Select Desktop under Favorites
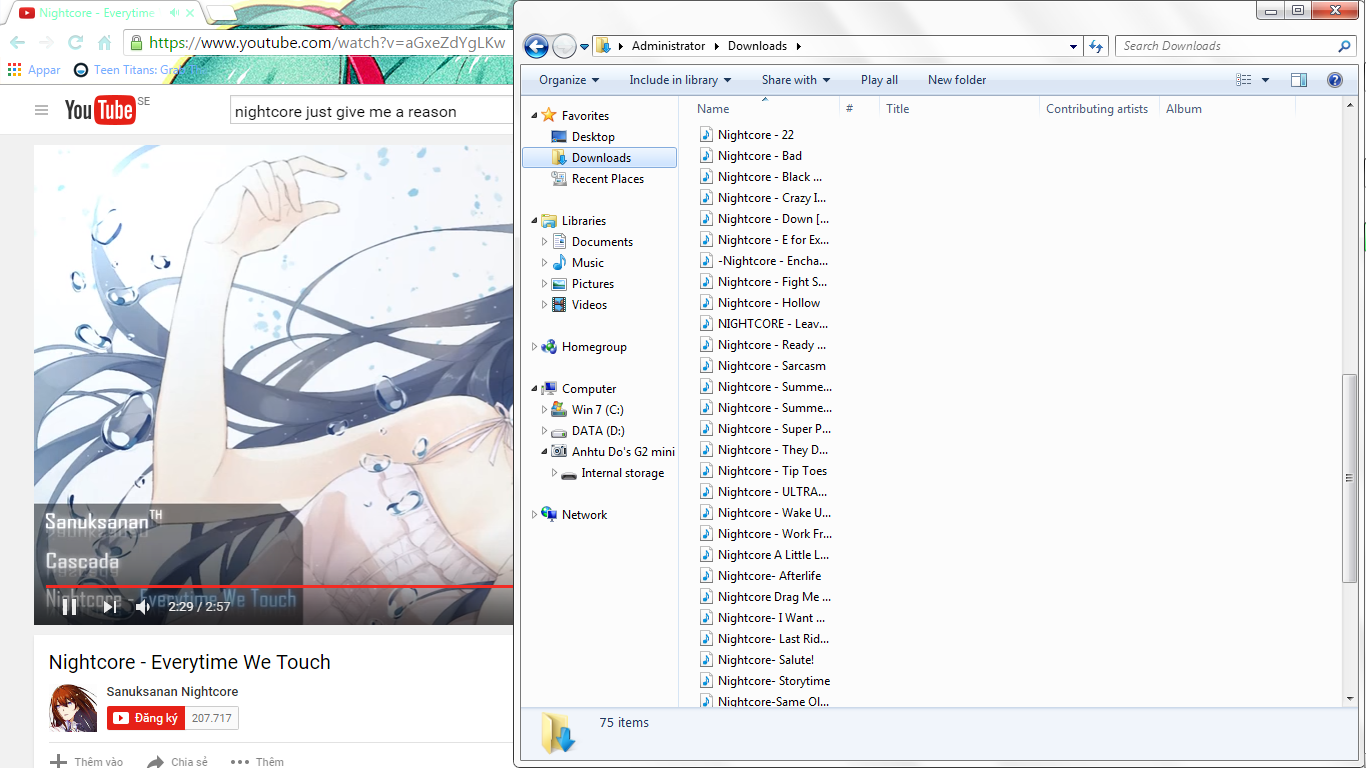The height and width of the screenshot is (768, 1366). coord(593,137)
